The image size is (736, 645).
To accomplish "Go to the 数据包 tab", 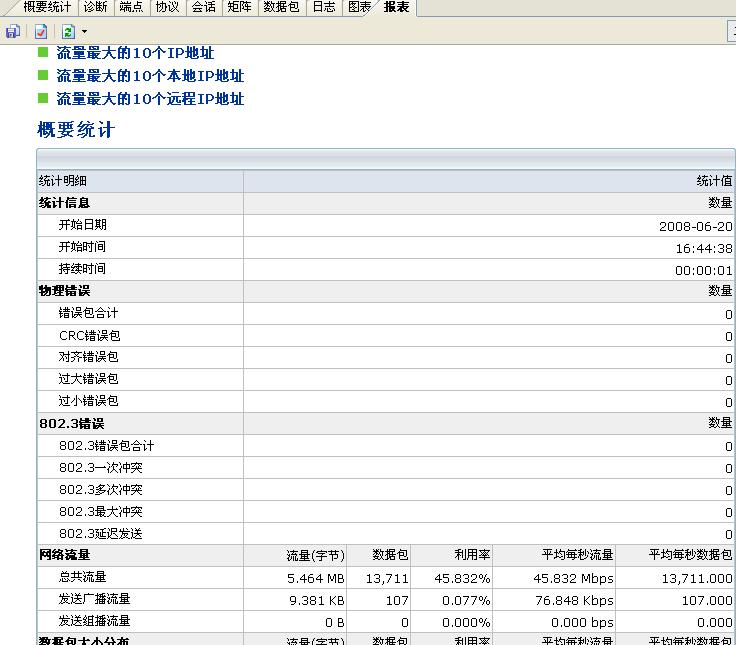I will pos(281,7).
